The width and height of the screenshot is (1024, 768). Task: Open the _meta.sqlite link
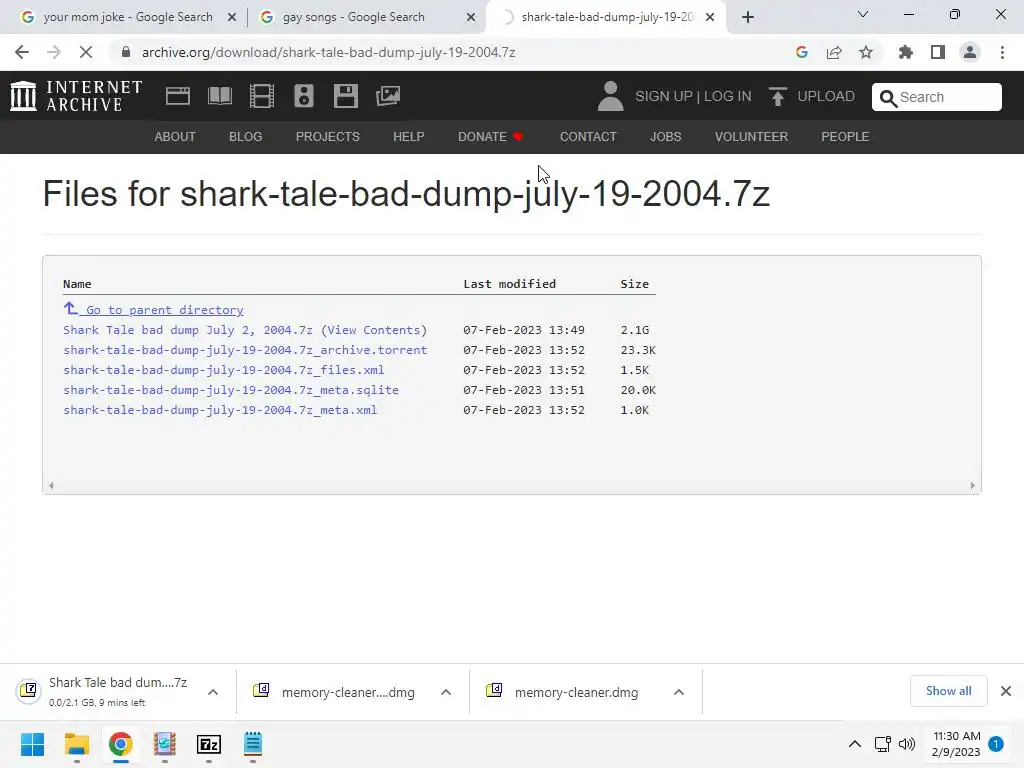[x=231, y=390]
